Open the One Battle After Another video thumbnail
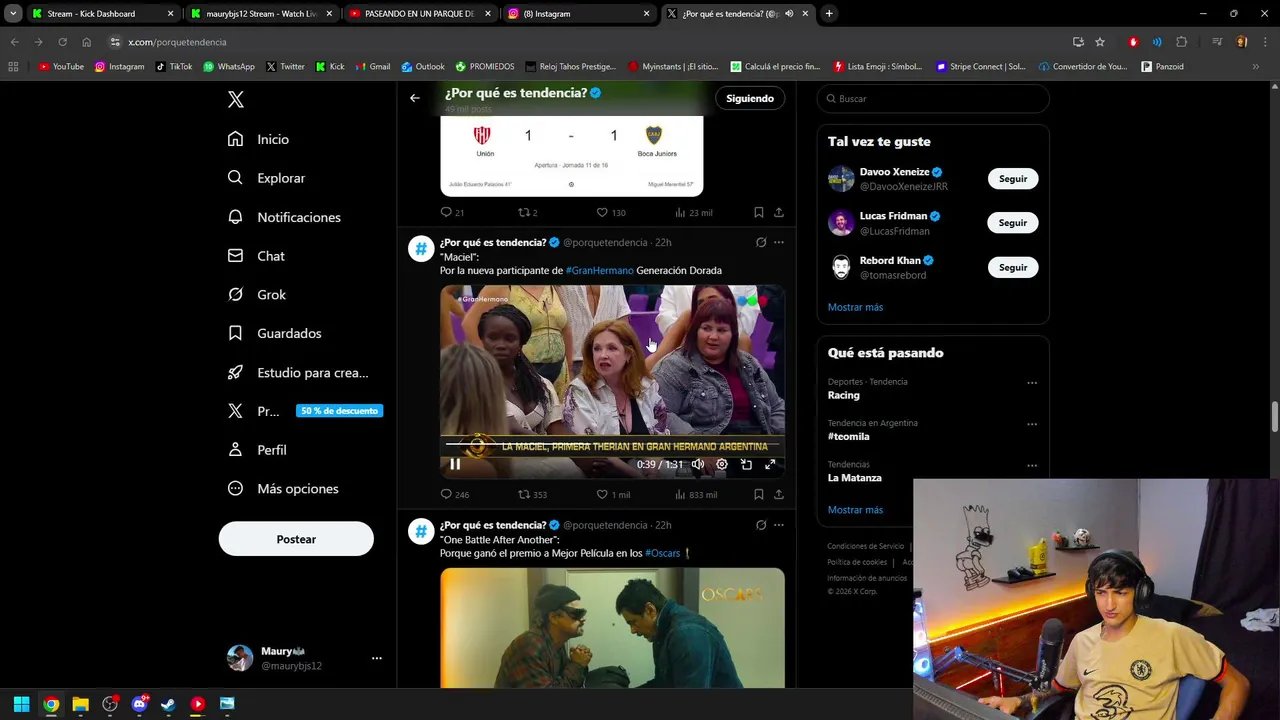Viewport: 1280px width, 720px height. tap(612, 627)
